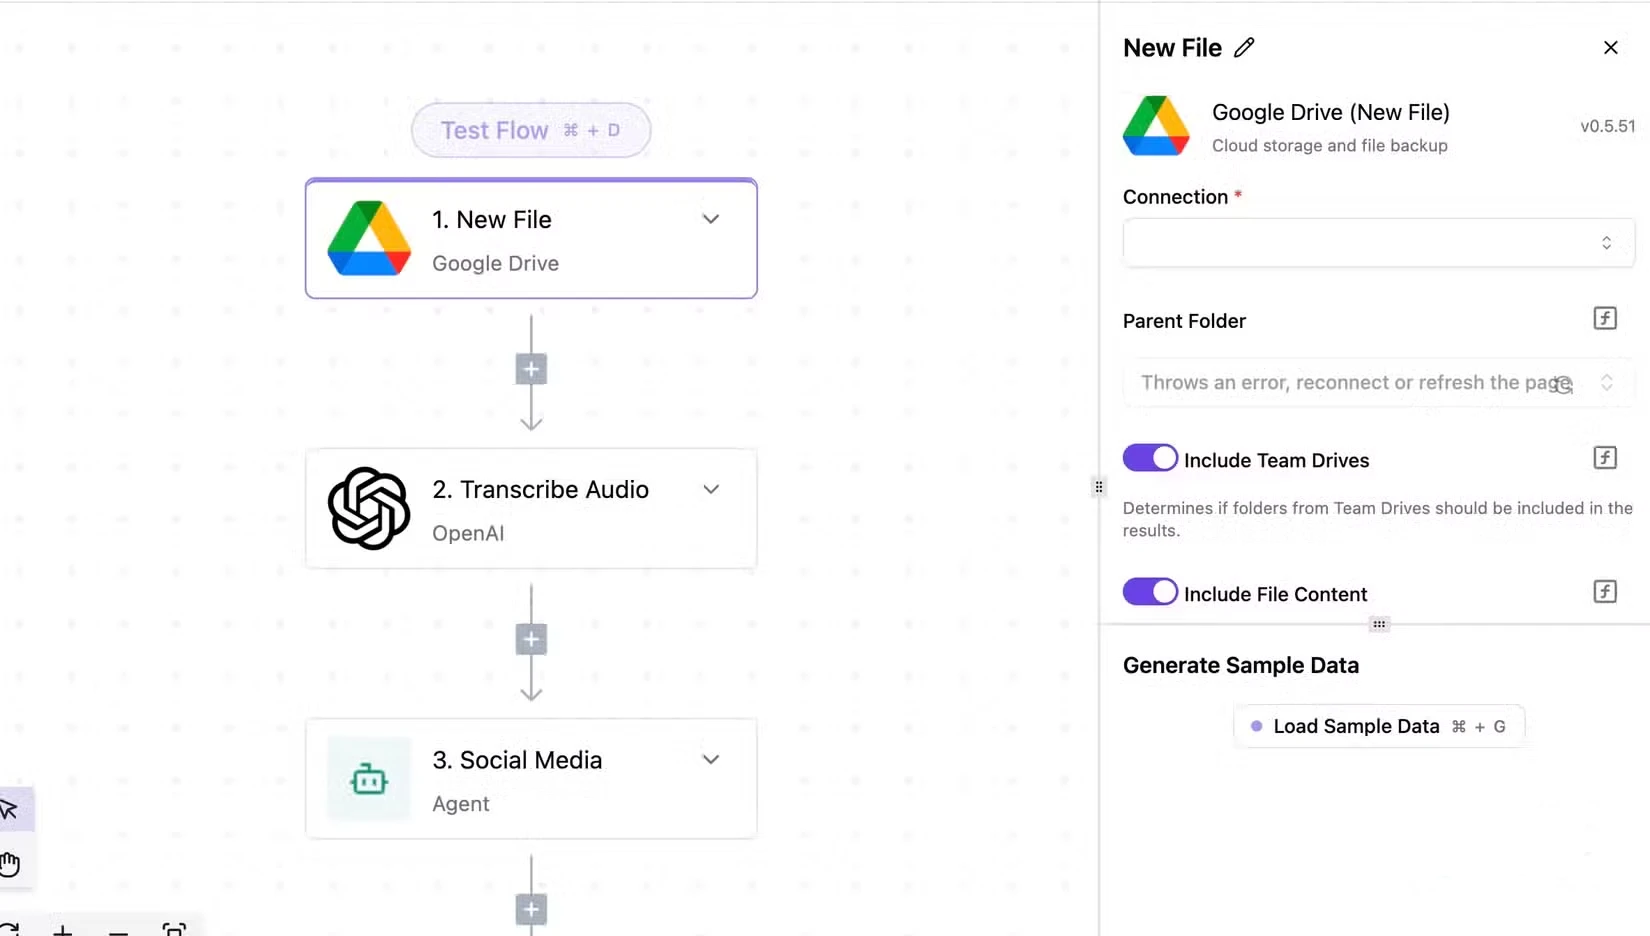
Task: Select the Transcribe Audio step title
Action: [x=540, y=489]
